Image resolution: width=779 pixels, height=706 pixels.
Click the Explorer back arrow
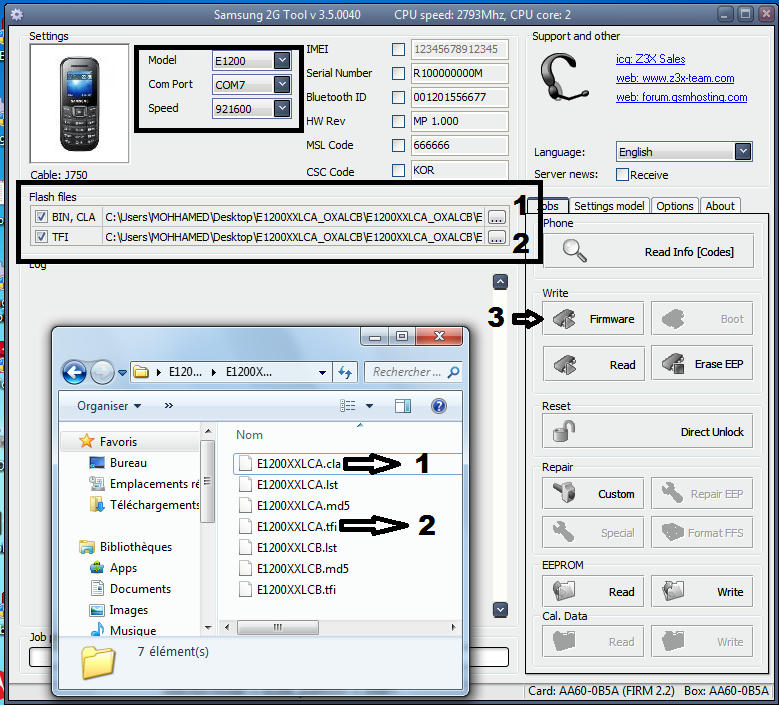[75, 372]
